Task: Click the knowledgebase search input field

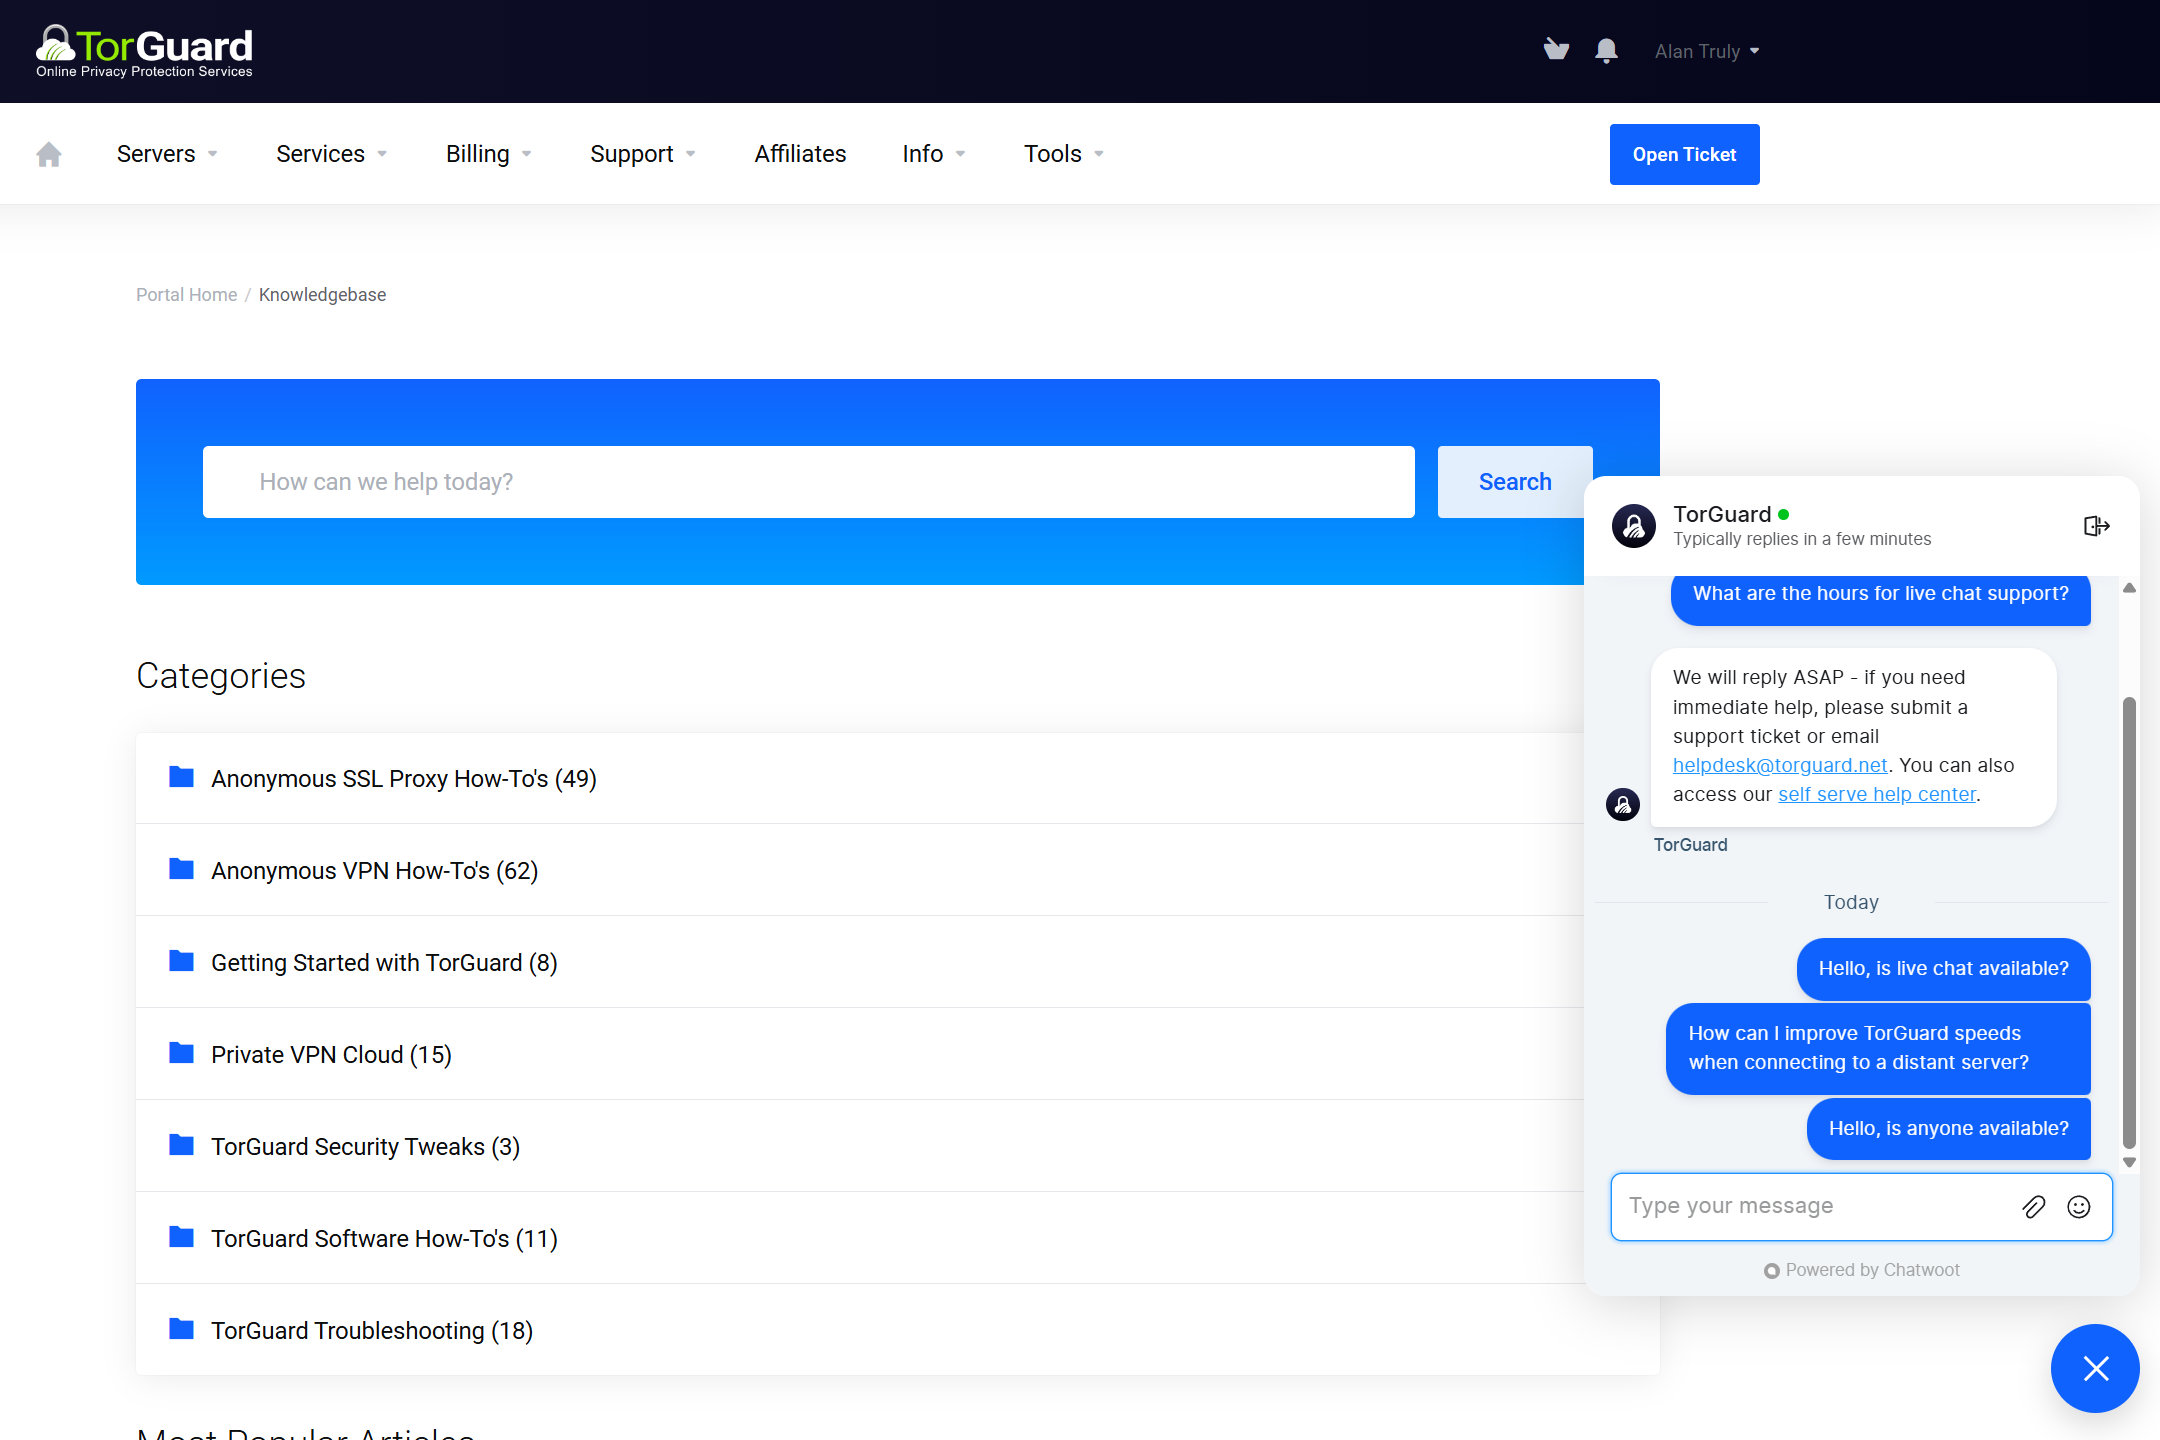Action: (808, 482)
